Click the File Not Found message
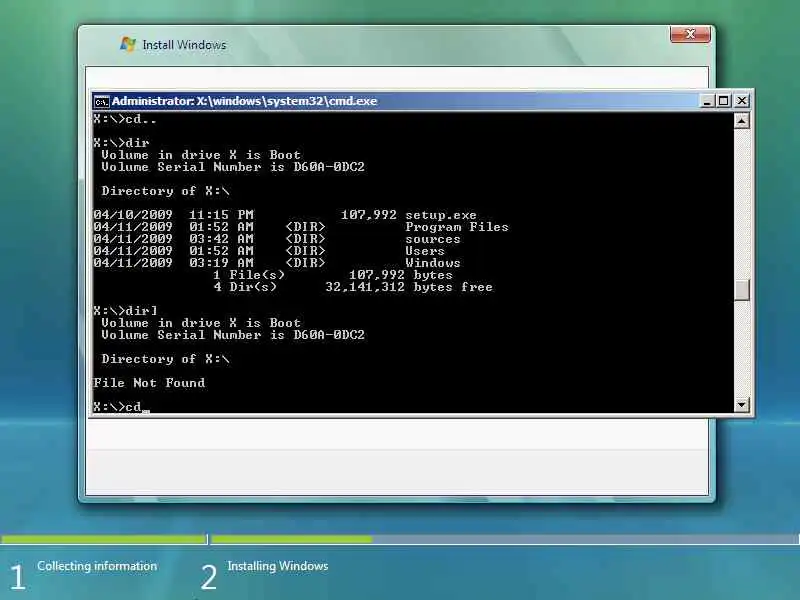Viewport: 800px width, 600px height. click(149, 383)
